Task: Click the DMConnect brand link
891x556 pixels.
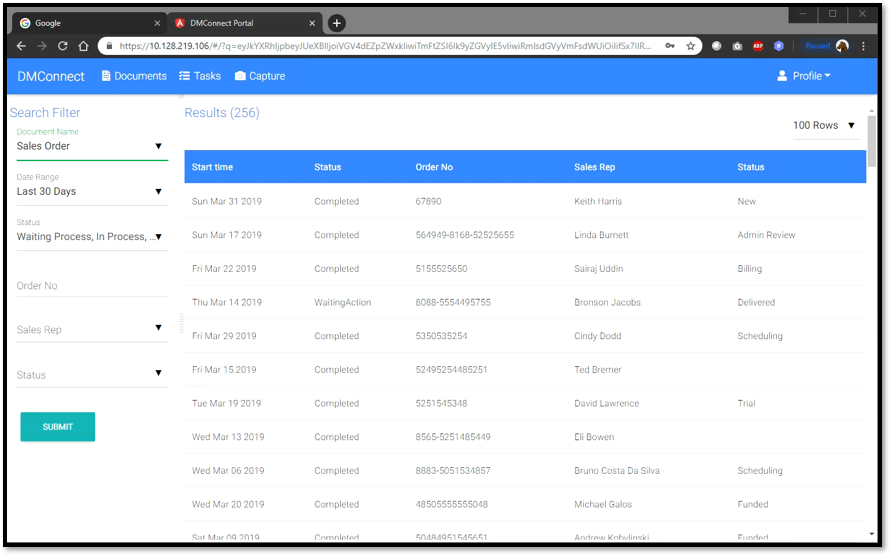Action: point(51,76)
